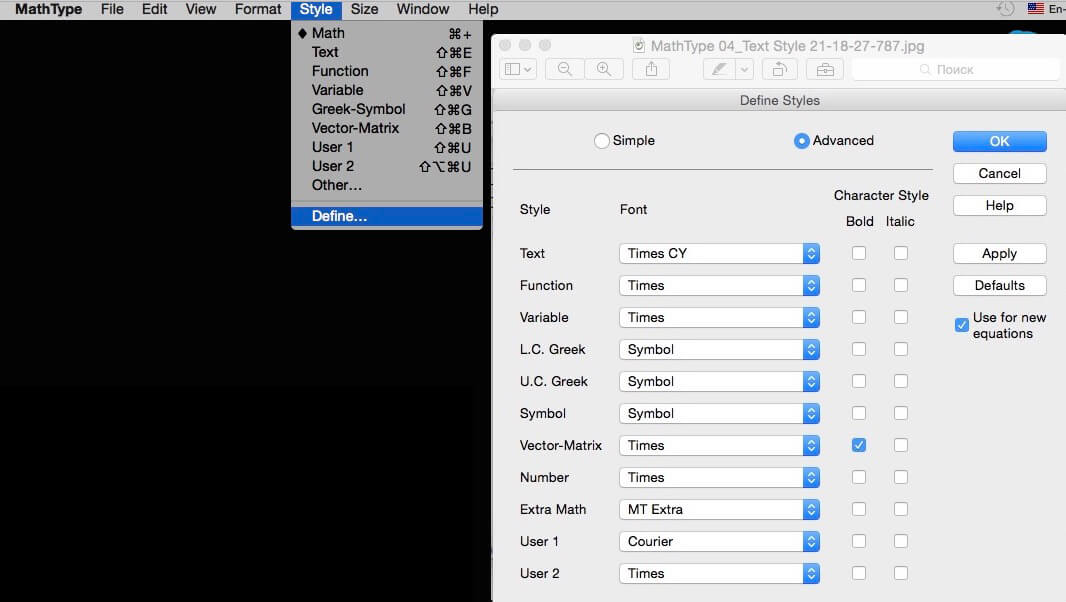
Task: Click the Defaults button
Action: 999,286
